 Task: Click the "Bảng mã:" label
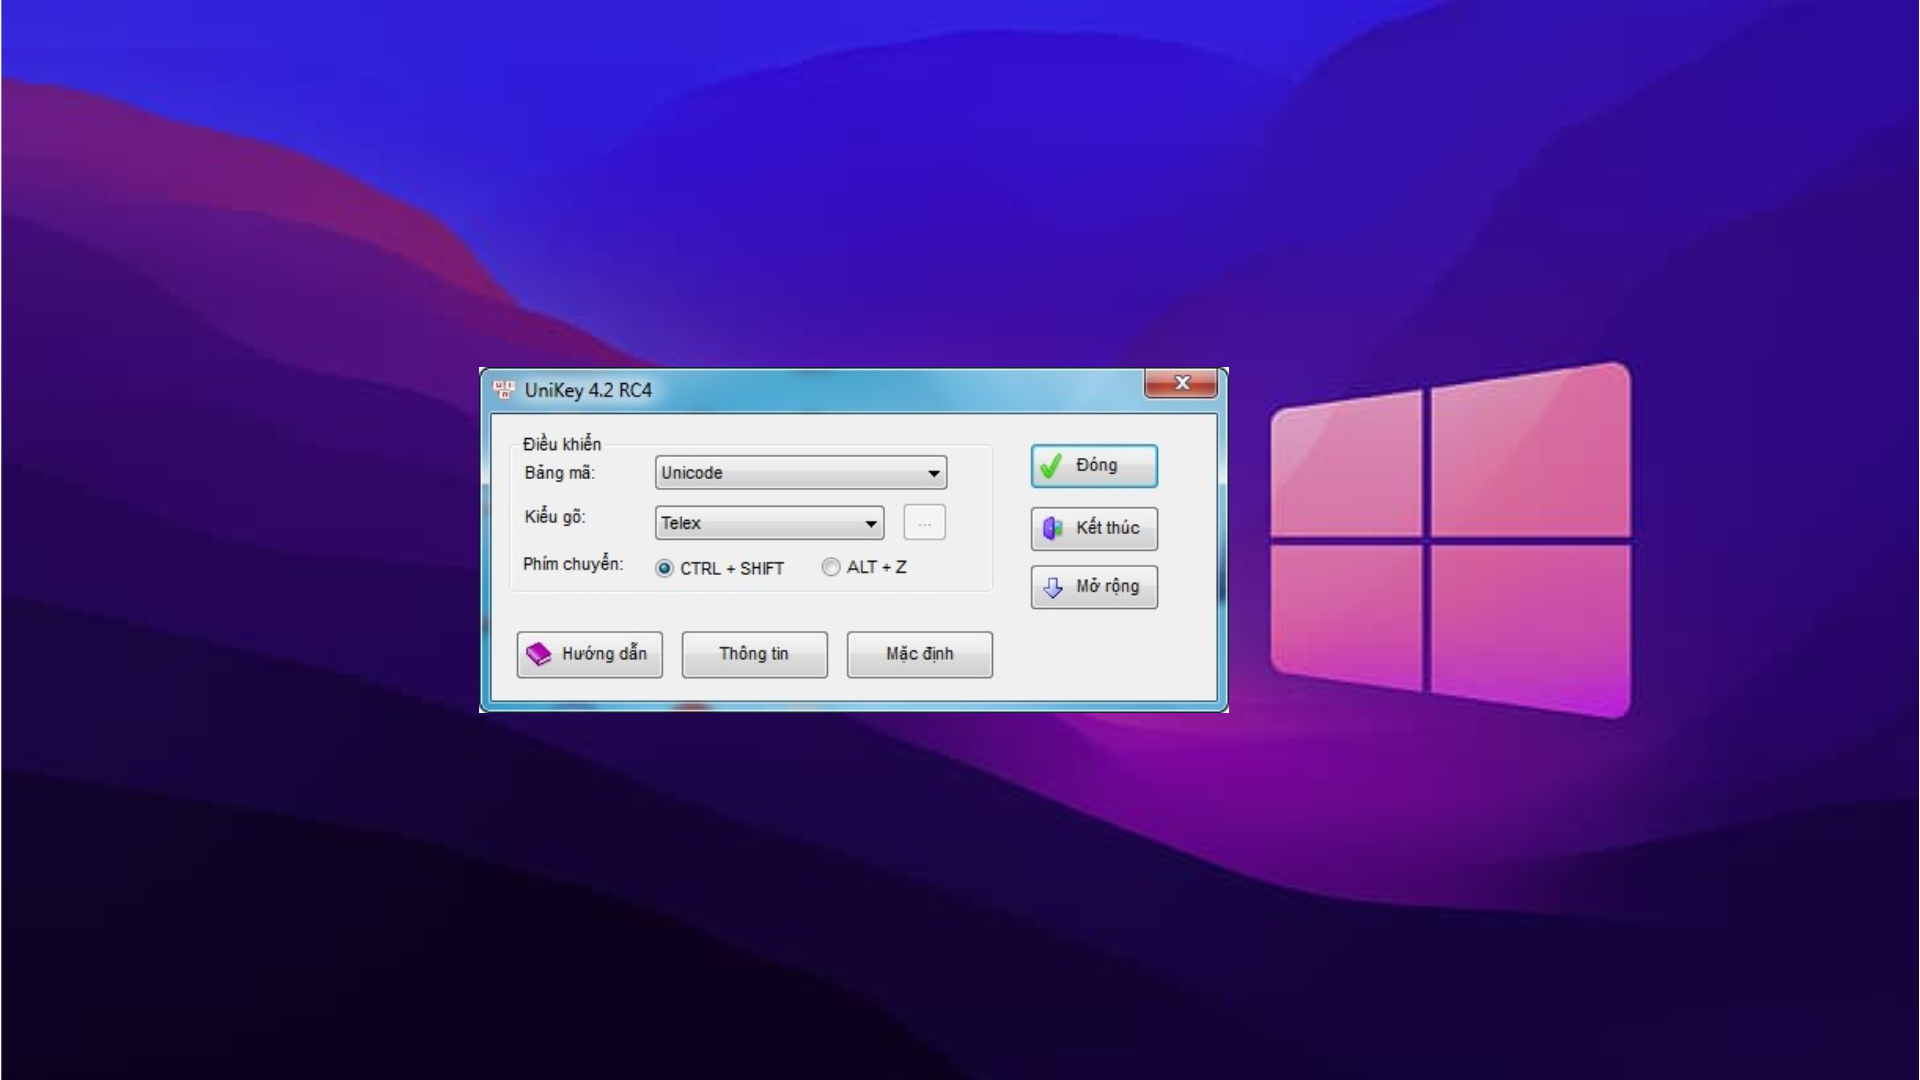(x=559, y=472)
